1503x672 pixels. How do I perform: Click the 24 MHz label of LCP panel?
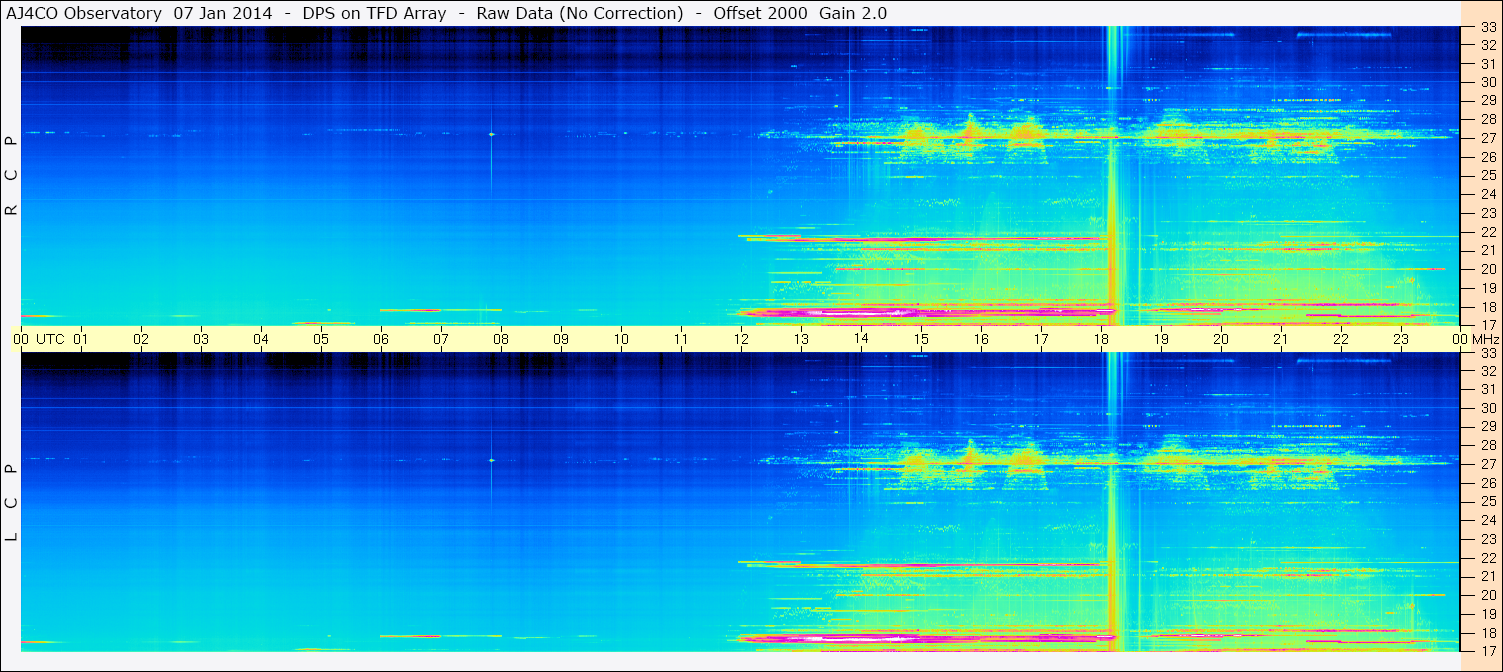pos(1487,520)
